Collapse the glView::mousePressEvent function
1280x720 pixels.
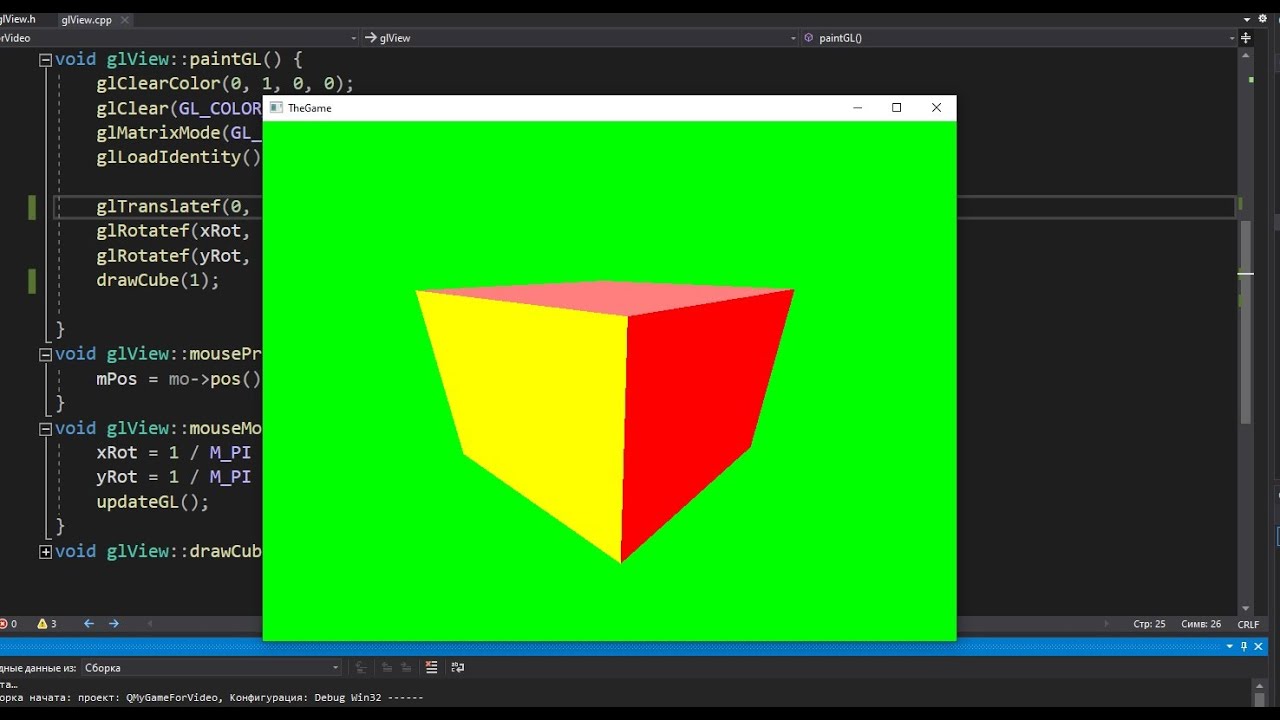click(45, 354)
